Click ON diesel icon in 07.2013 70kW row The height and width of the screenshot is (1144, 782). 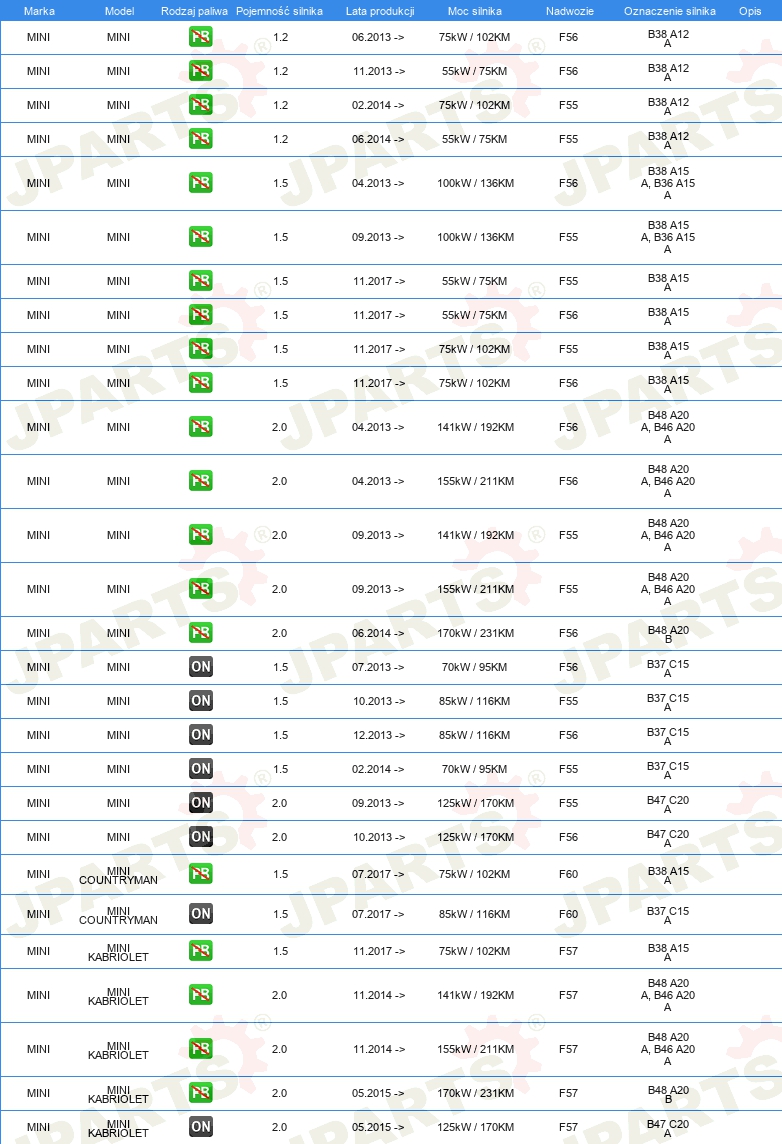201,666
